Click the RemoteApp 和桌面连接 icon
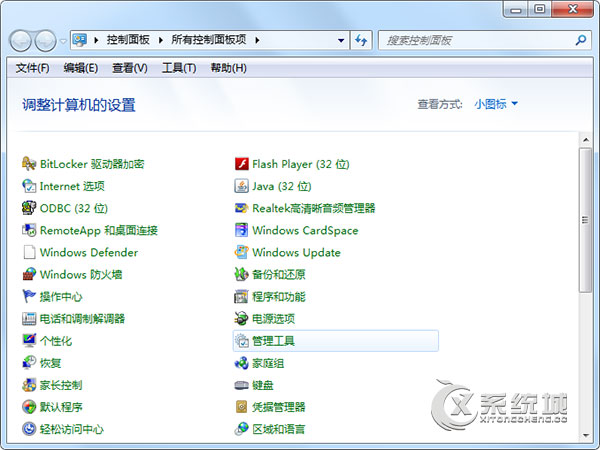This screenshot has height=450, width=600. (29, 230)
